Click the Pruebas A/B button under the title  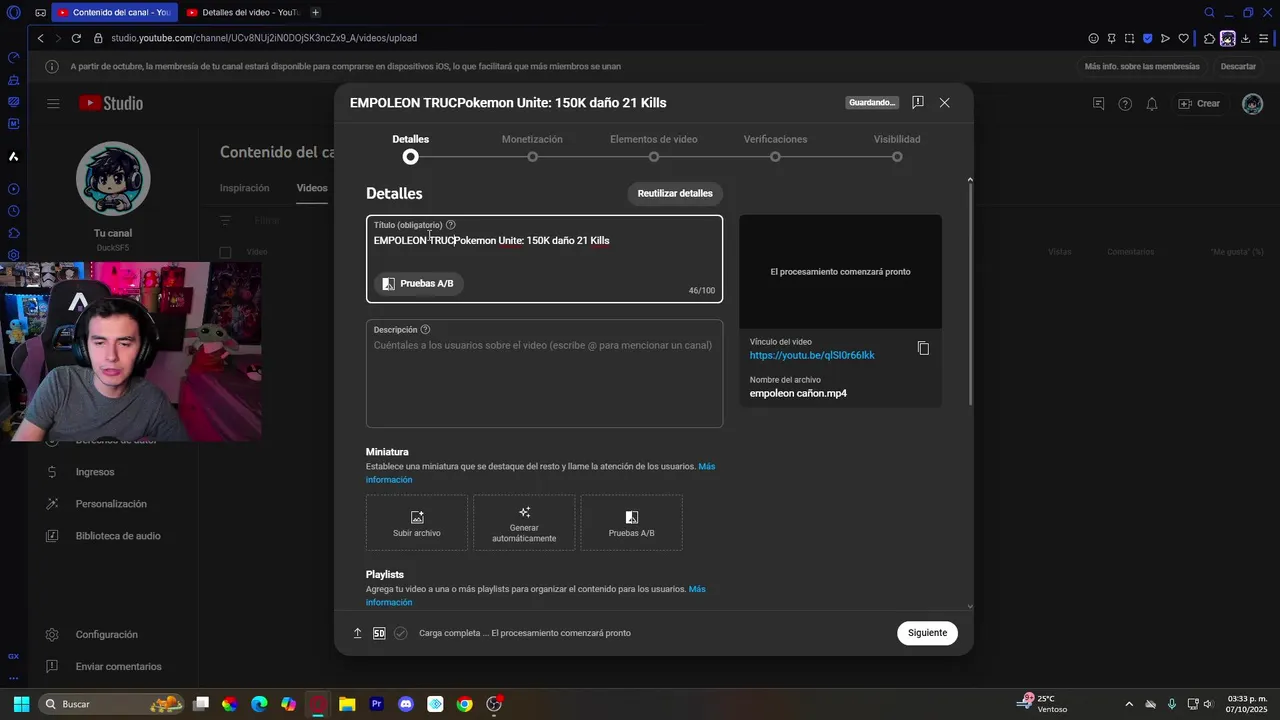pos(418,284)
